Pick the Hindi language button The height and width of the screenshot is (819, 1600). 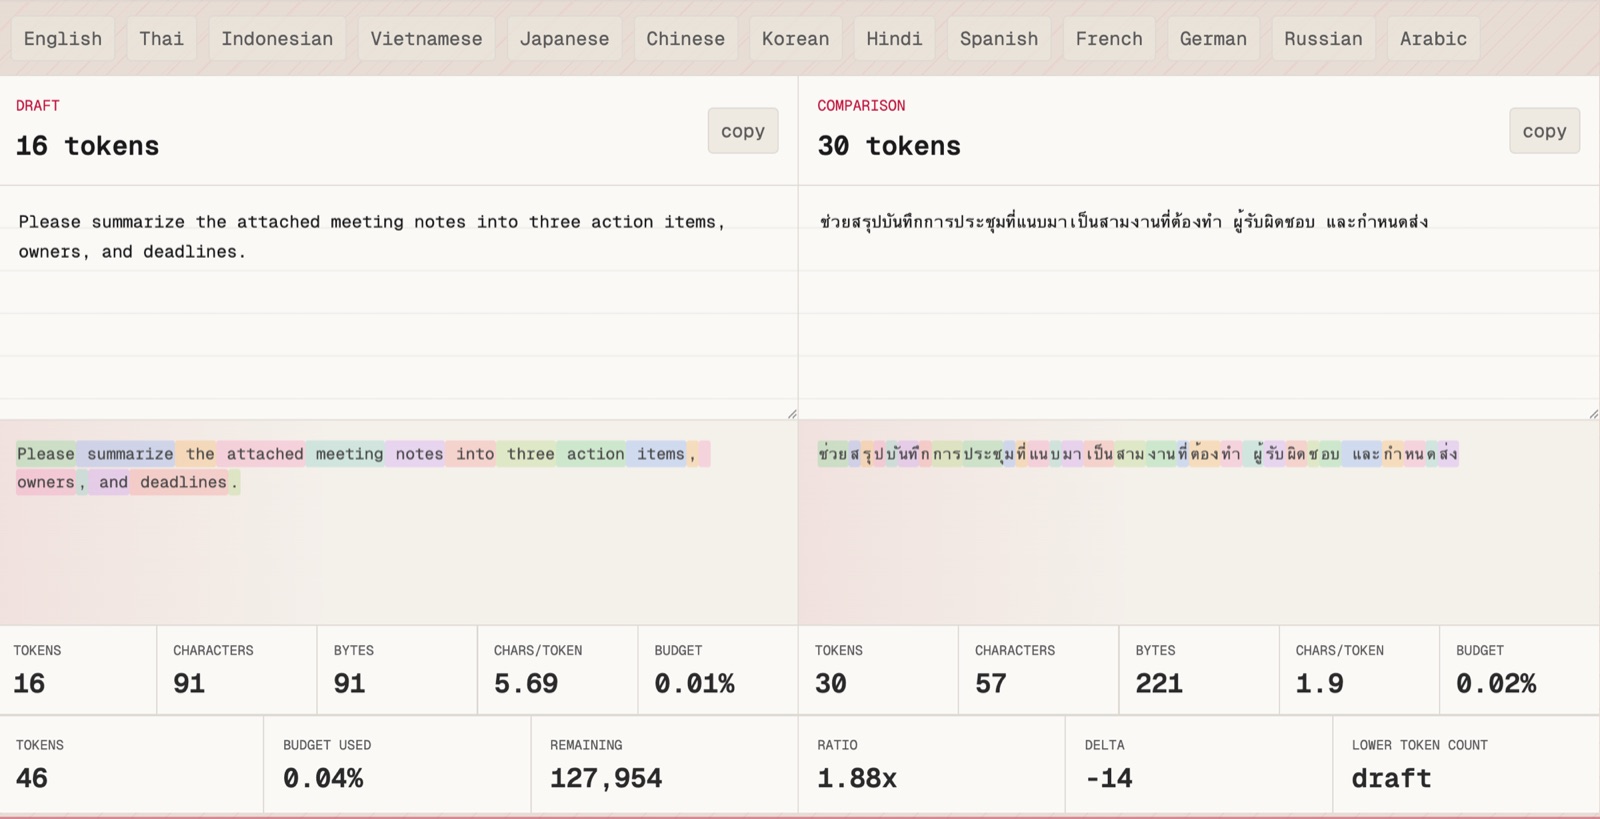[894, 39]
